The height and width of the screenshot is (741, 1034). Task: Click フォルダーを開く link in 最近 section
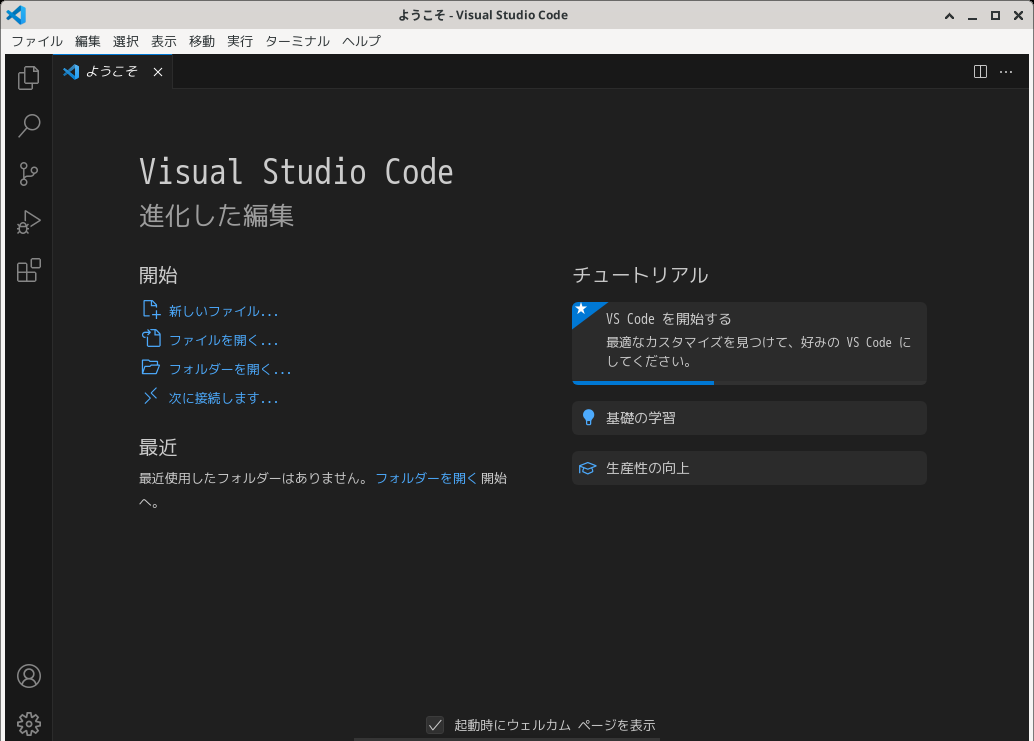(x=426, y=479)
